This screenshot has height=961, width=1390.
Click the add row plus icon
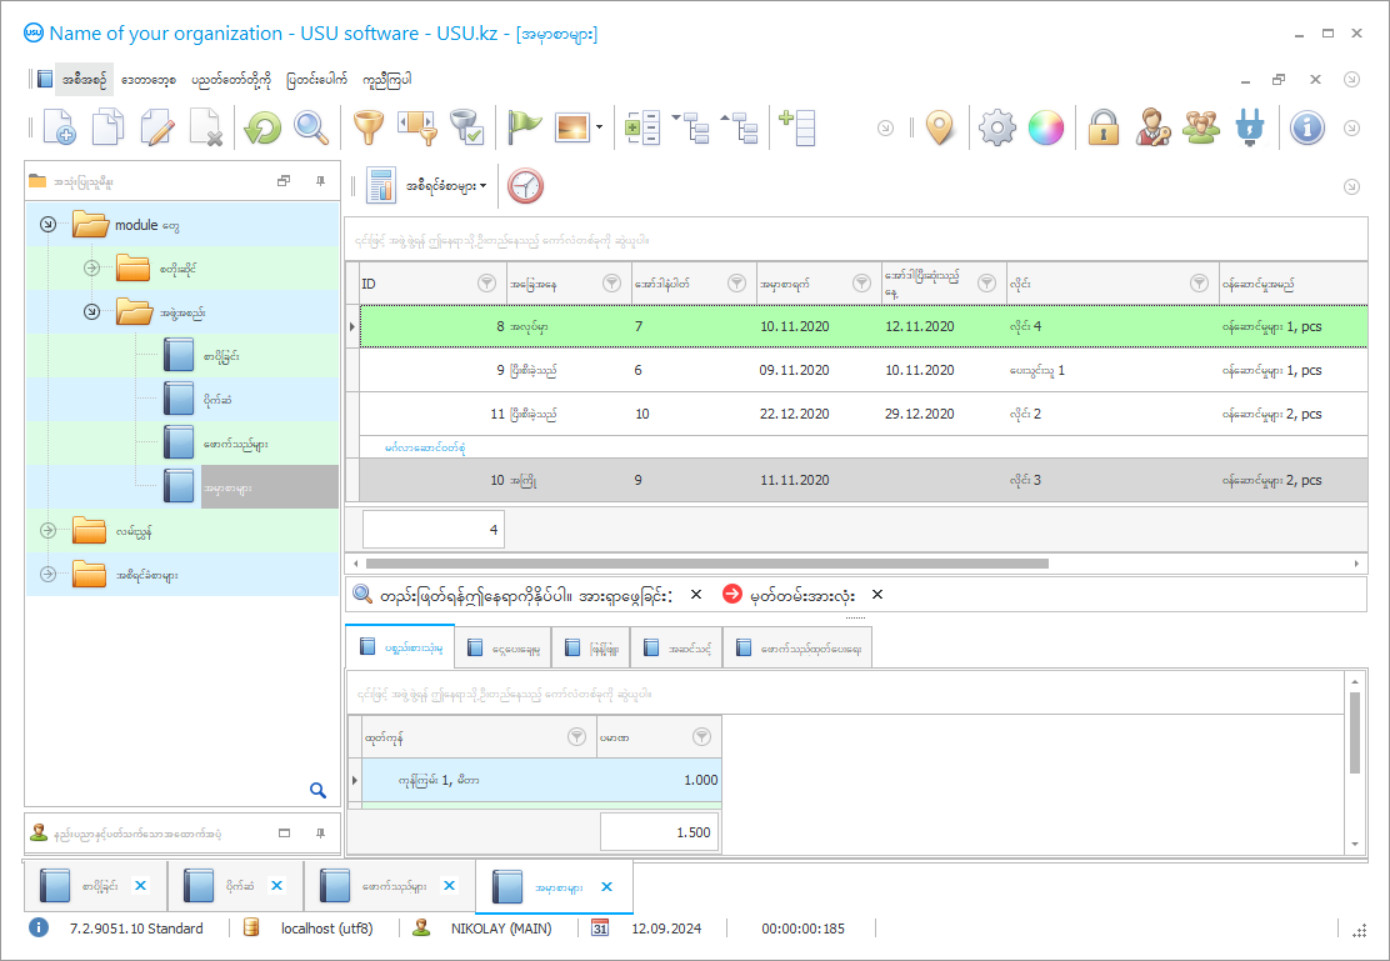(x=798, y=127)
